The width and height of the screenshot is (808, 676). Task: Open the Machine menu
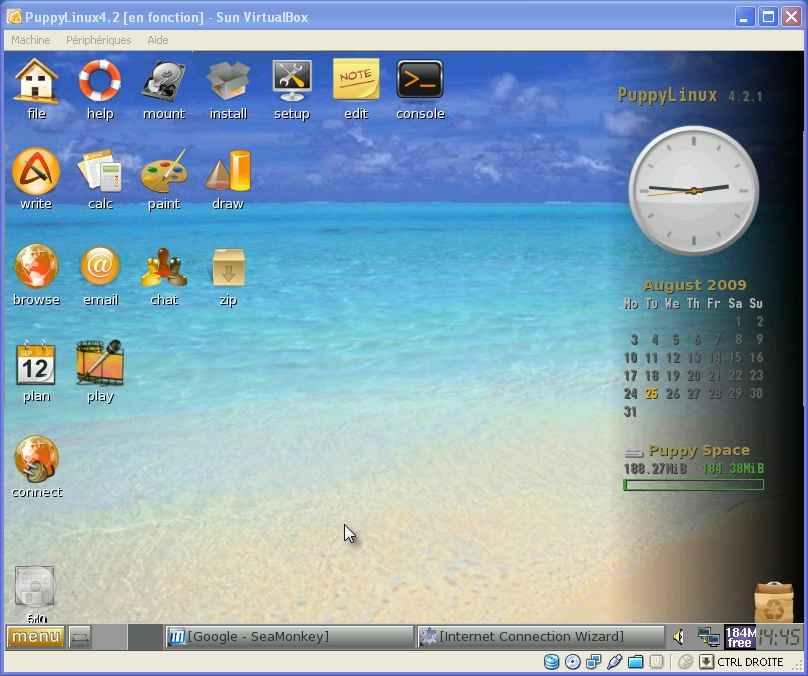click(30, 40)
